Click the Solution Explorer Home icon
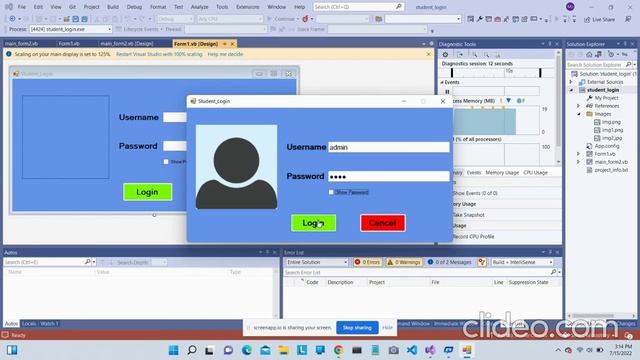640x360 pixels. click(x=589, y=54)
